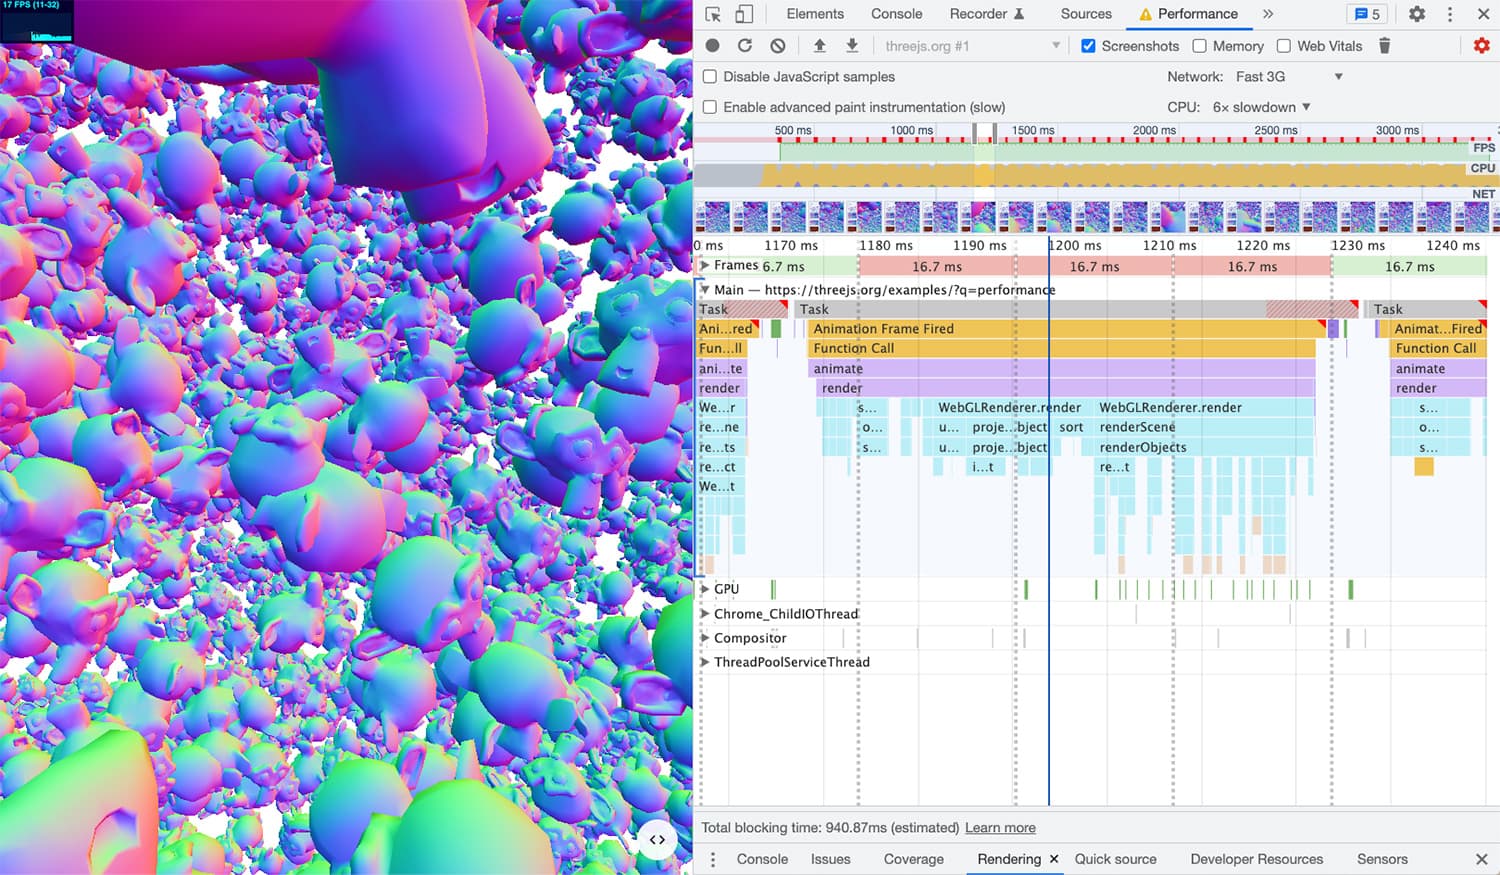This screenshot has height=875, width=1500.
Task: Clear the recording with the clear icon
Action: (778, 45)
